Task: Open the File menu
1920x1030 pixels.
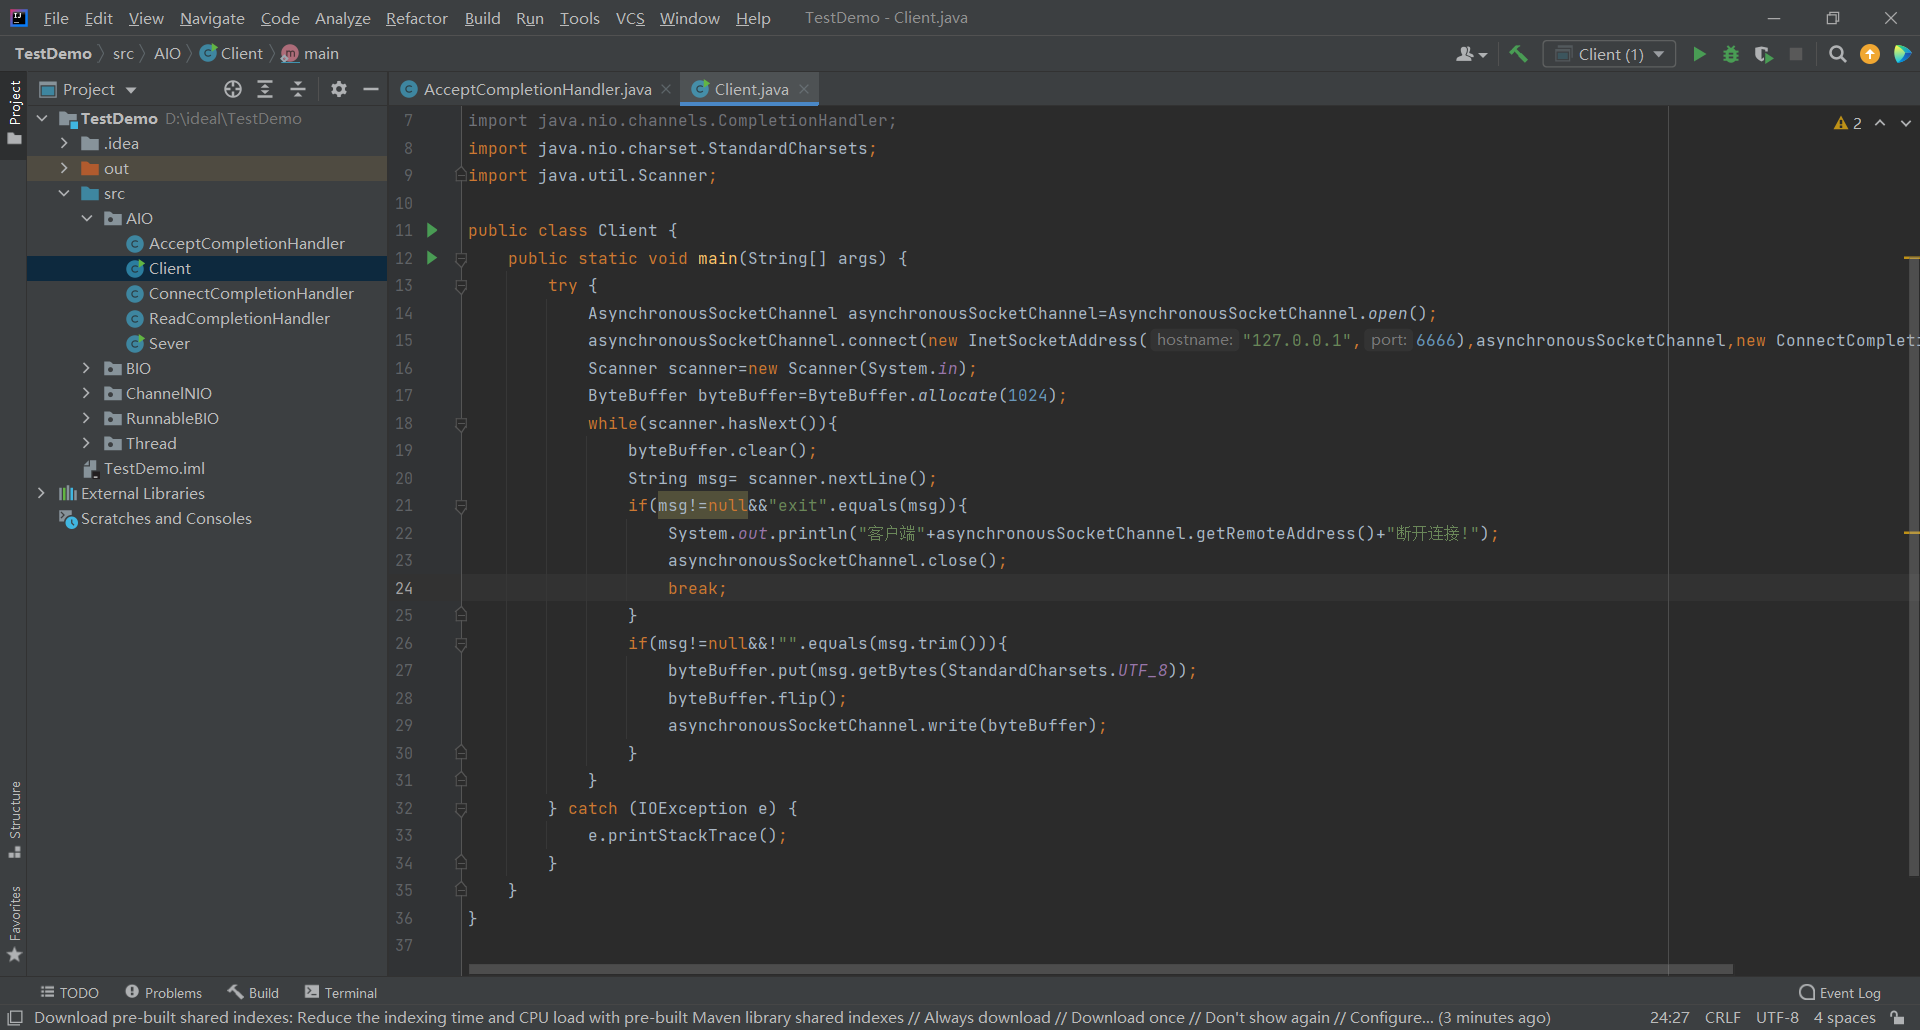Action: [x=56, y=18]
